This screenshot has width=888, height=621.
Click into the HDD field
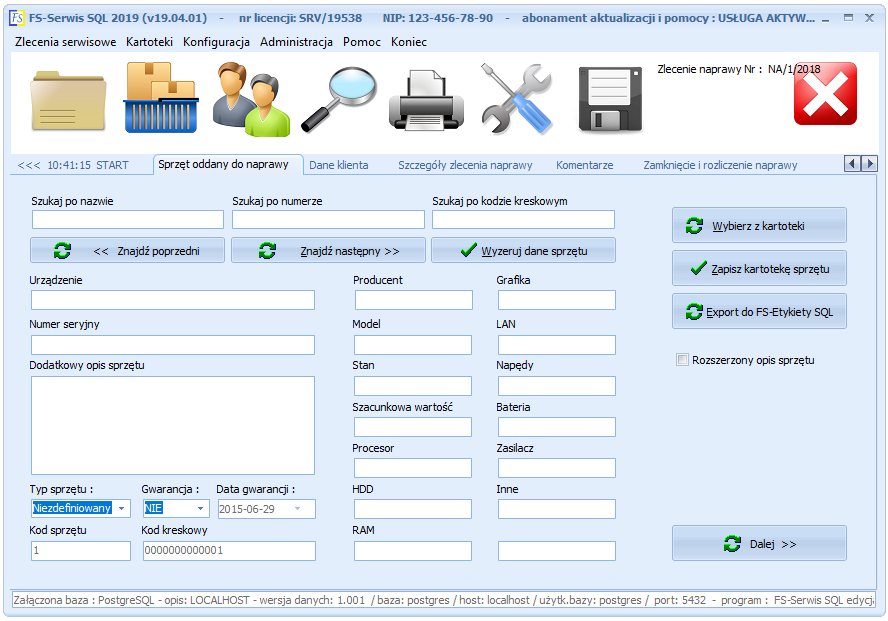click(x=413, y=509)
